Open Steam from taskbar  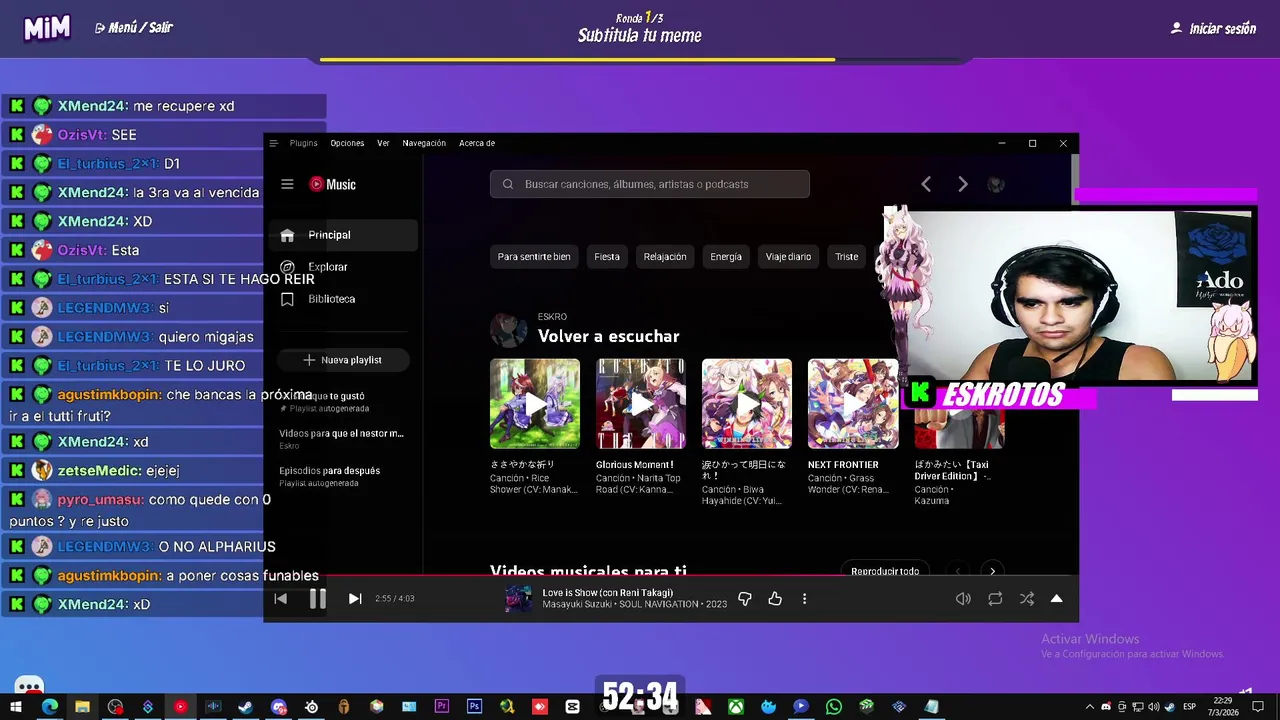click(245, 707)
